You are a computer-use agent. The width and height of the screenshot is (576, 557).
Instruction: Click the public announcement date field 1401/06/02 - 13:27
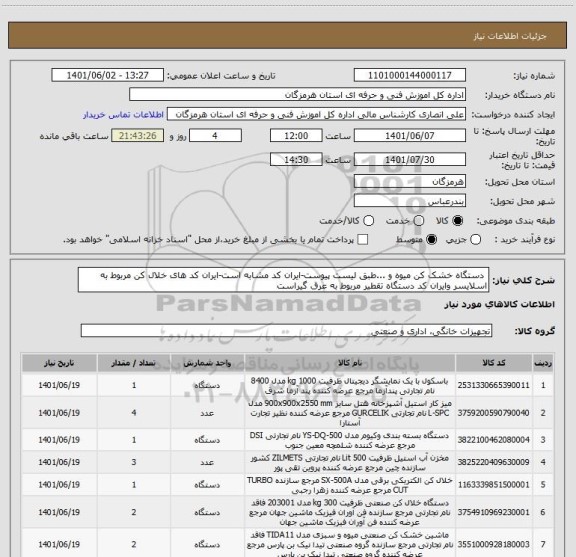[x=108, y=75]
